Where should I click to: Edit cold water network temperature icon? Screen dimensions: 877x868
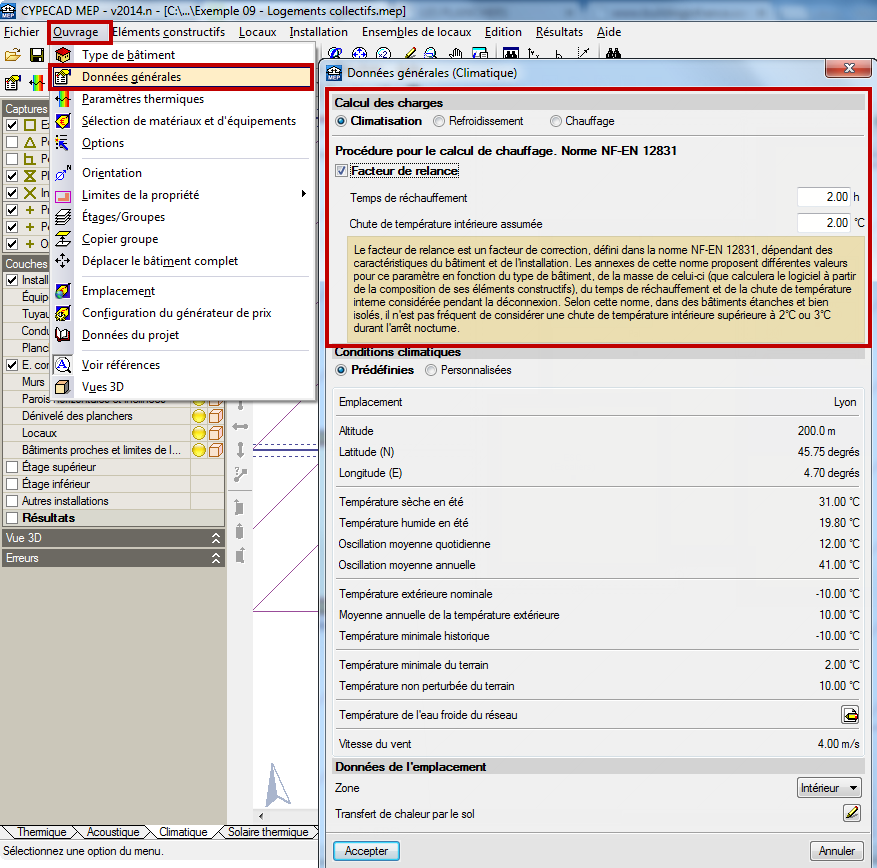(850, 714)
